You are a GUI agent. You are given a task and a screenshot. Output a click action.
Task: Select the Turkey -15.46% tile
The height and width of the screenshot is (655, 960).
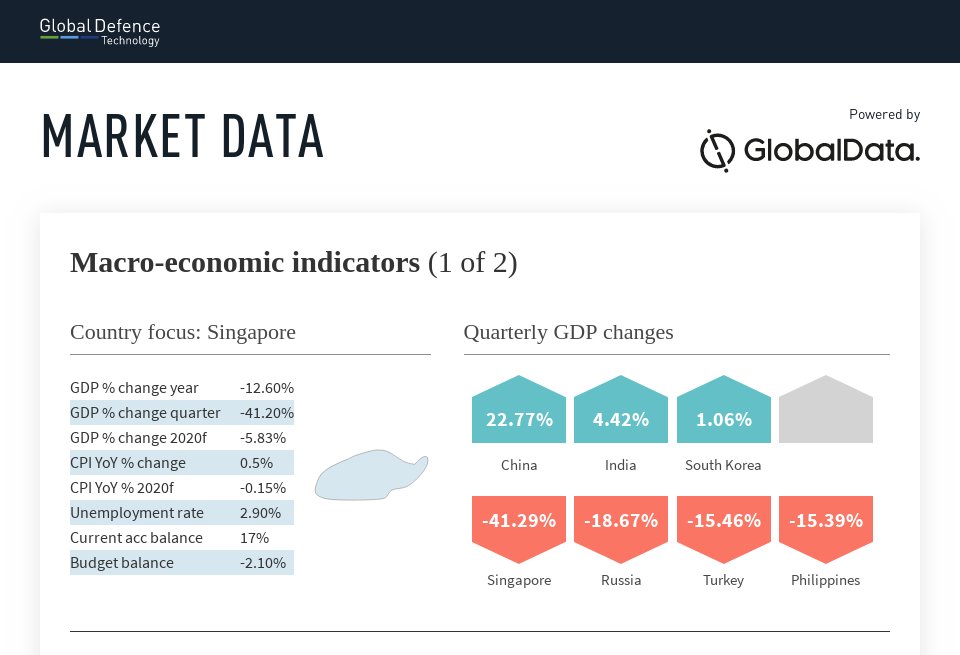(724, 530)
